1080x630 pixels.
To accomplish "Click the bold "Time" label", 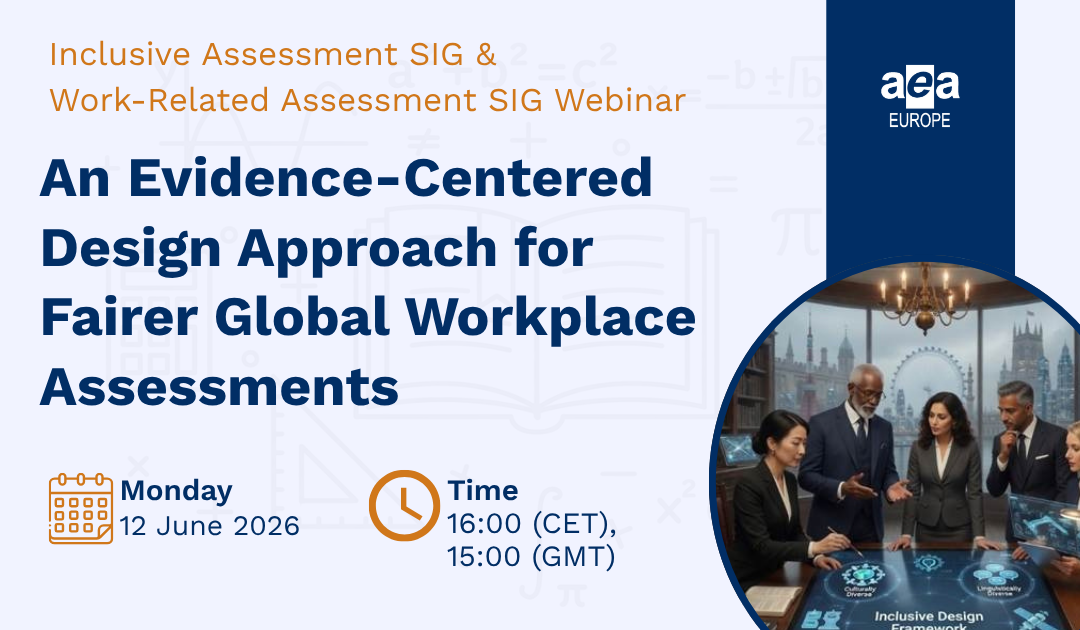I will click(483, 490).
